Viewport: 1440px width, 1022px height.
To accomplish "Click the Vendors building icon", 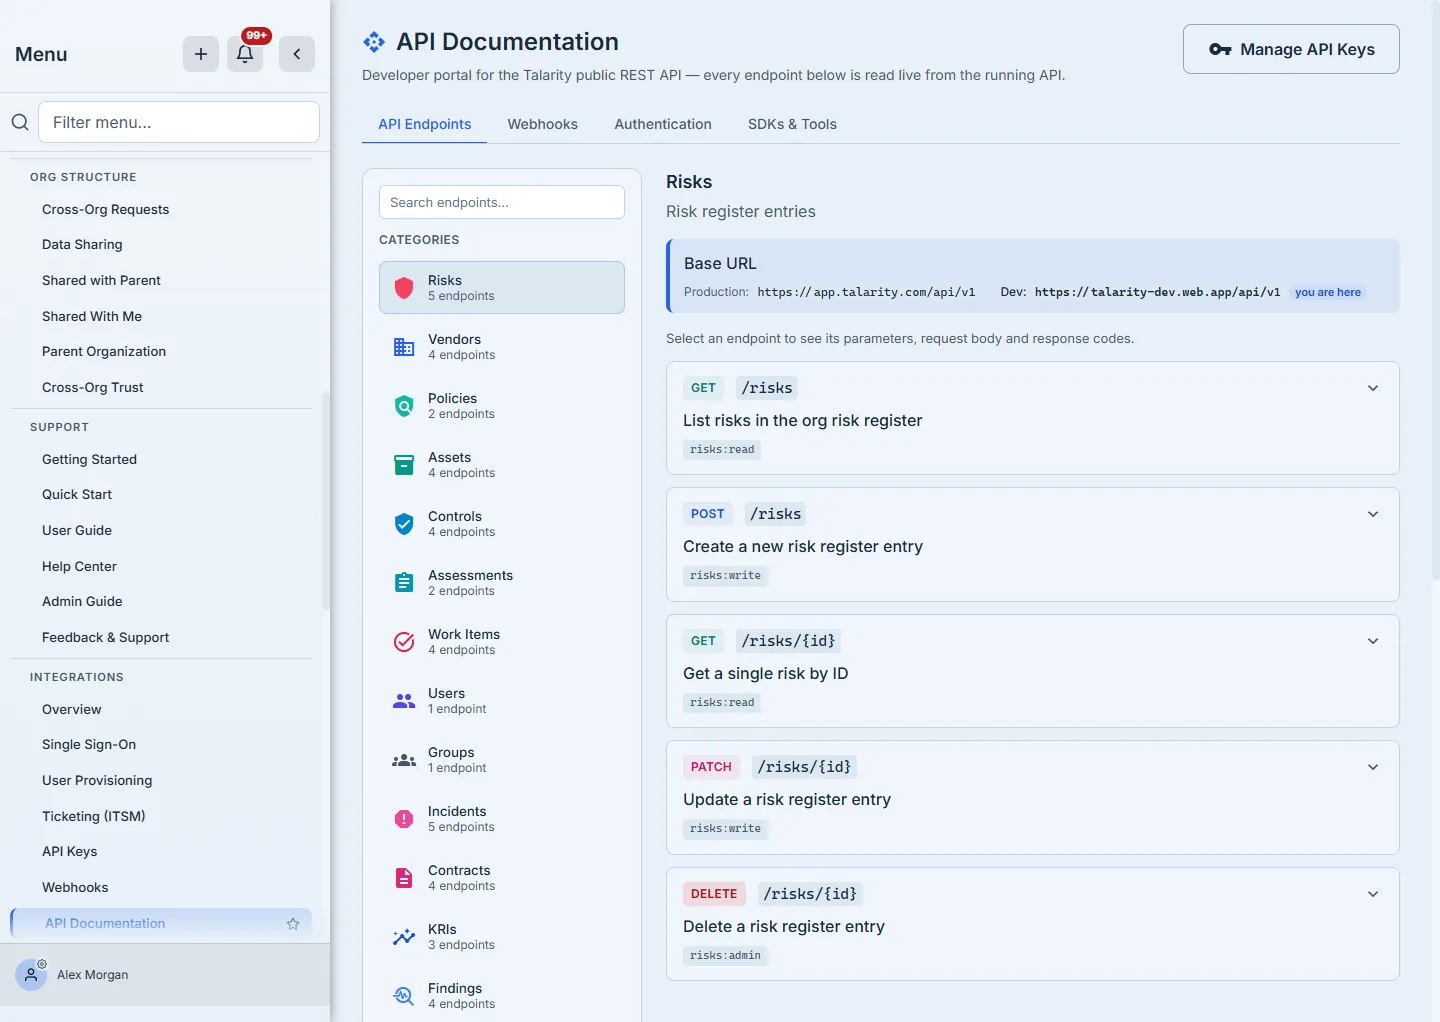I will pos(404,347).
